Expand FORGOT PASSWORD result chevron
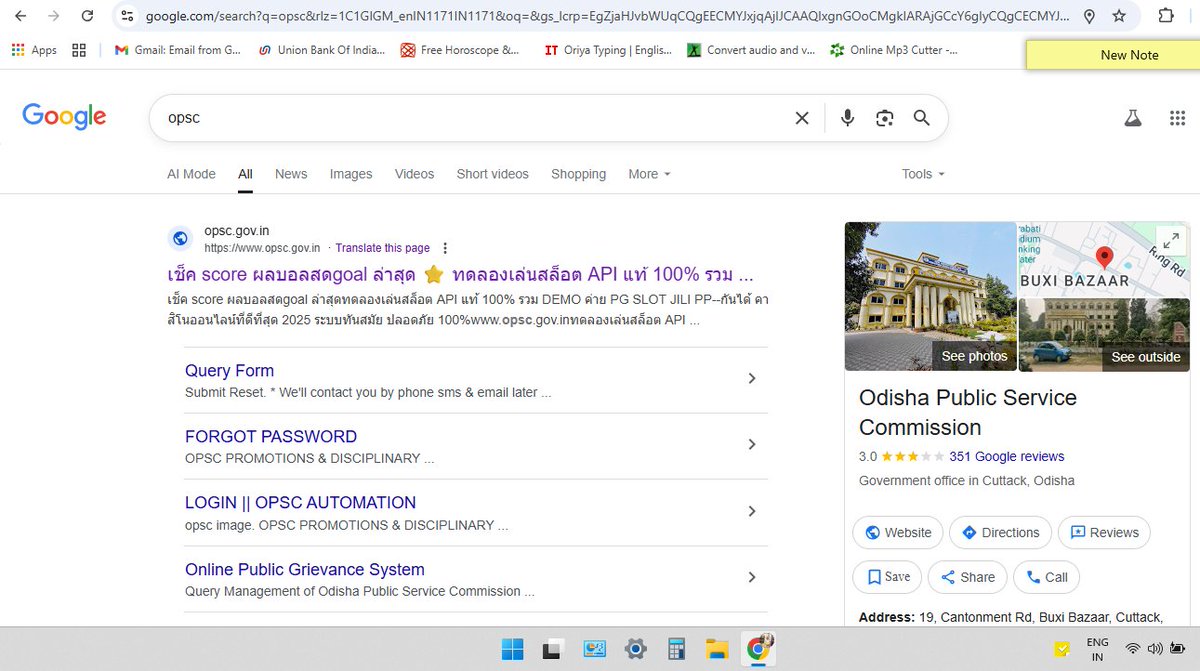Image resolution: width=1200 pixels, height=671 pixels. [x=752, y=444]
